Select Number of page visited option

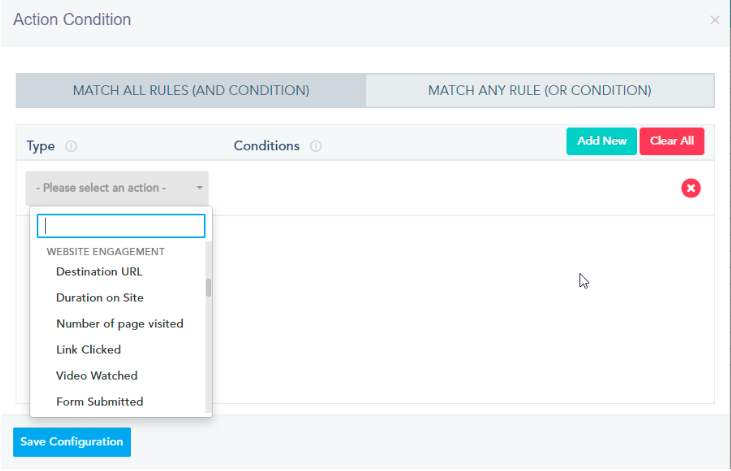coord(120,324)
